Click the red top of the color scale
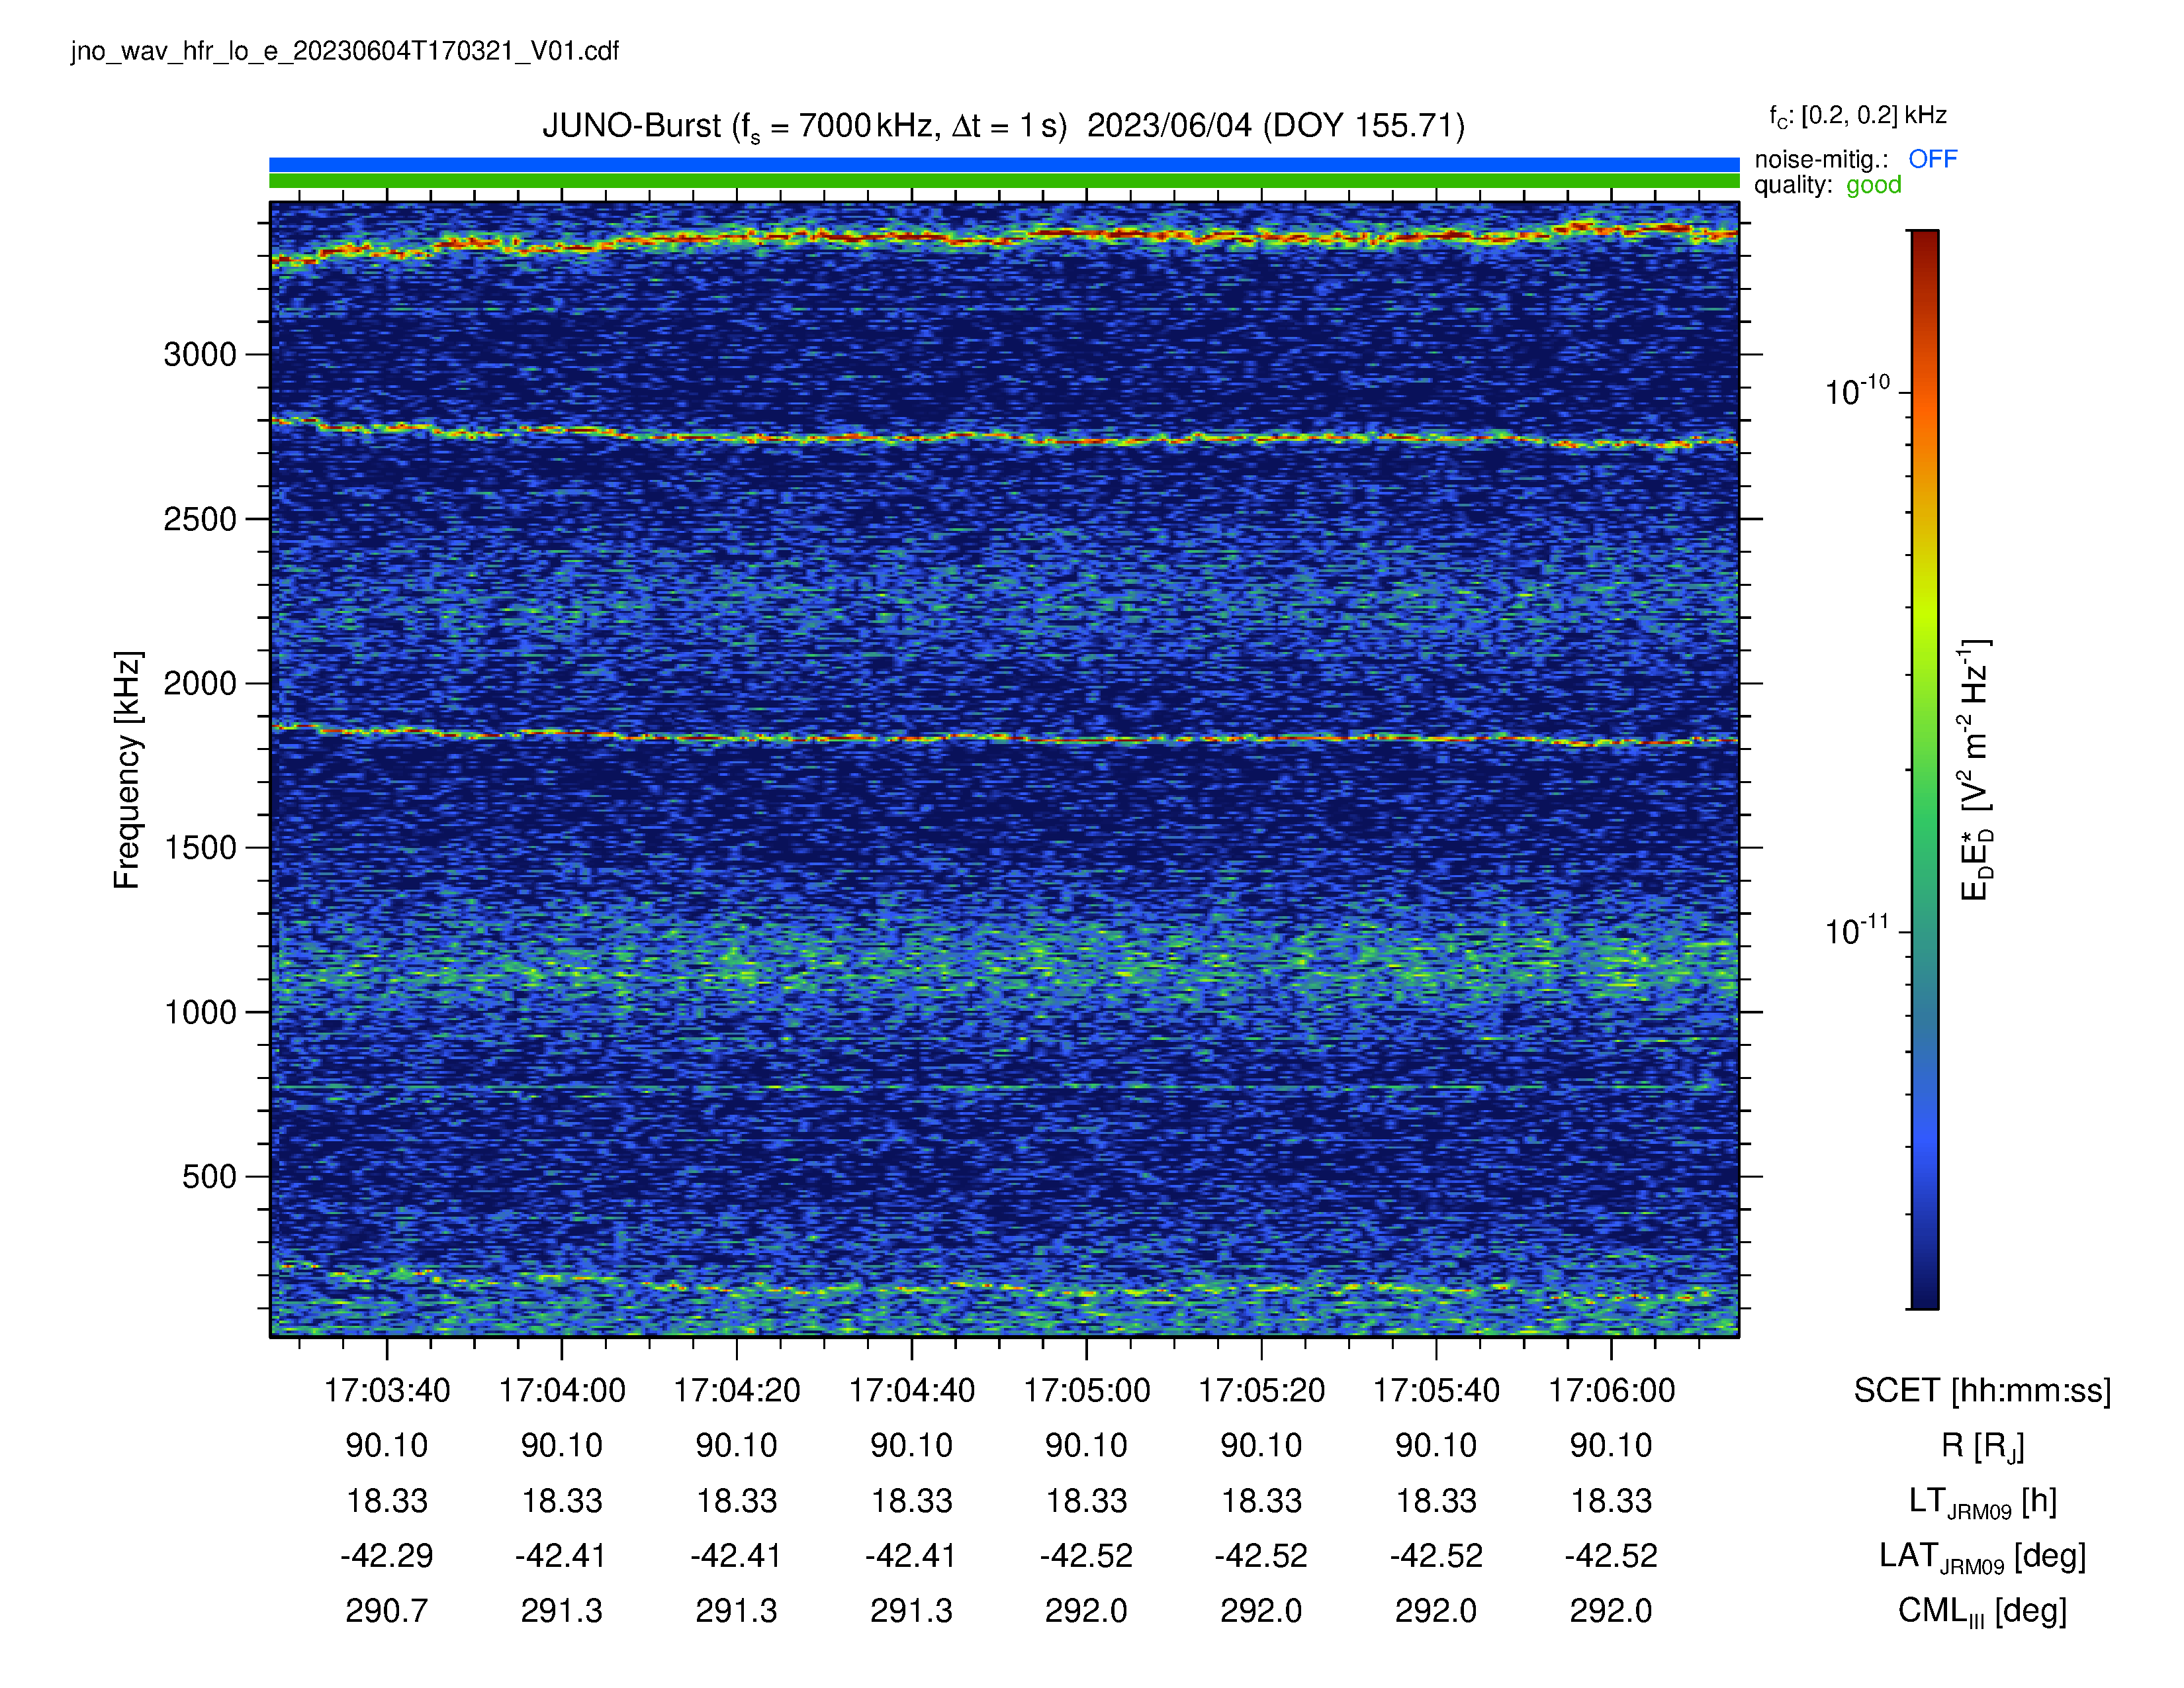Viewport: 2184px width, 1688px height. 1924,250
